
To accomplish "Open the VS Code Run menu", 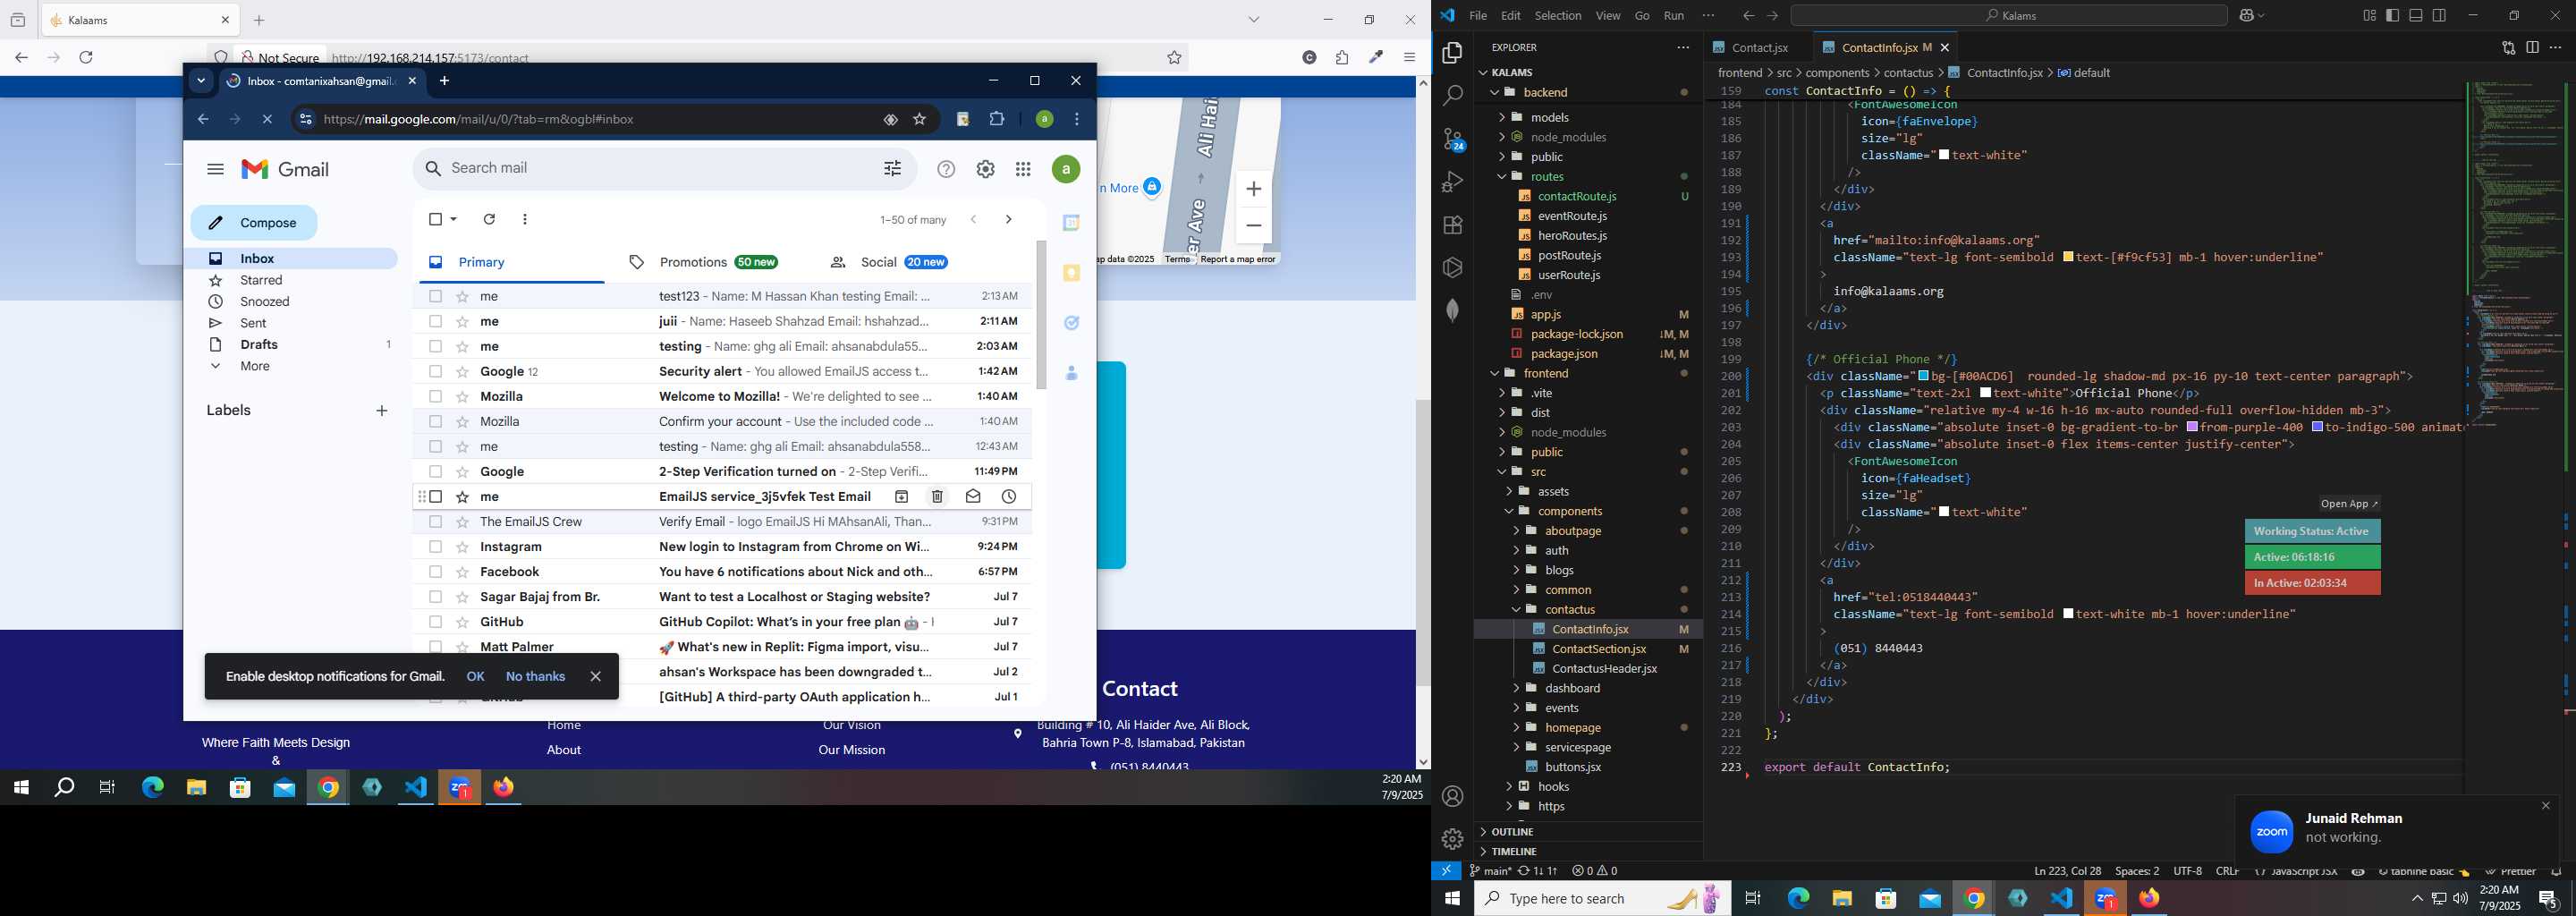I will pyautogui.click(x=1674, y=15).
